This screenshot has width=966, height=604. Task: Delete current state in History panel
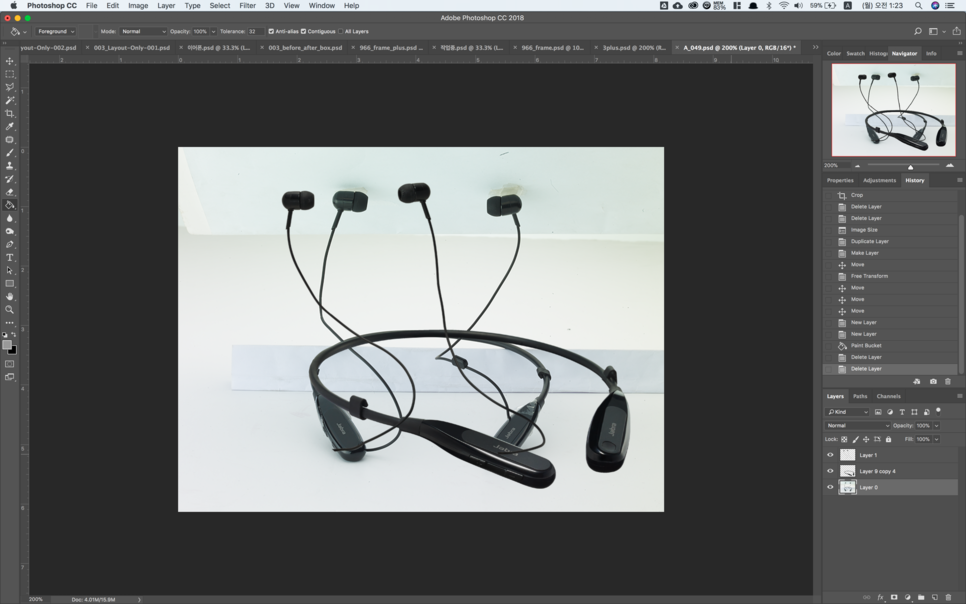click(x=948, y=382)
